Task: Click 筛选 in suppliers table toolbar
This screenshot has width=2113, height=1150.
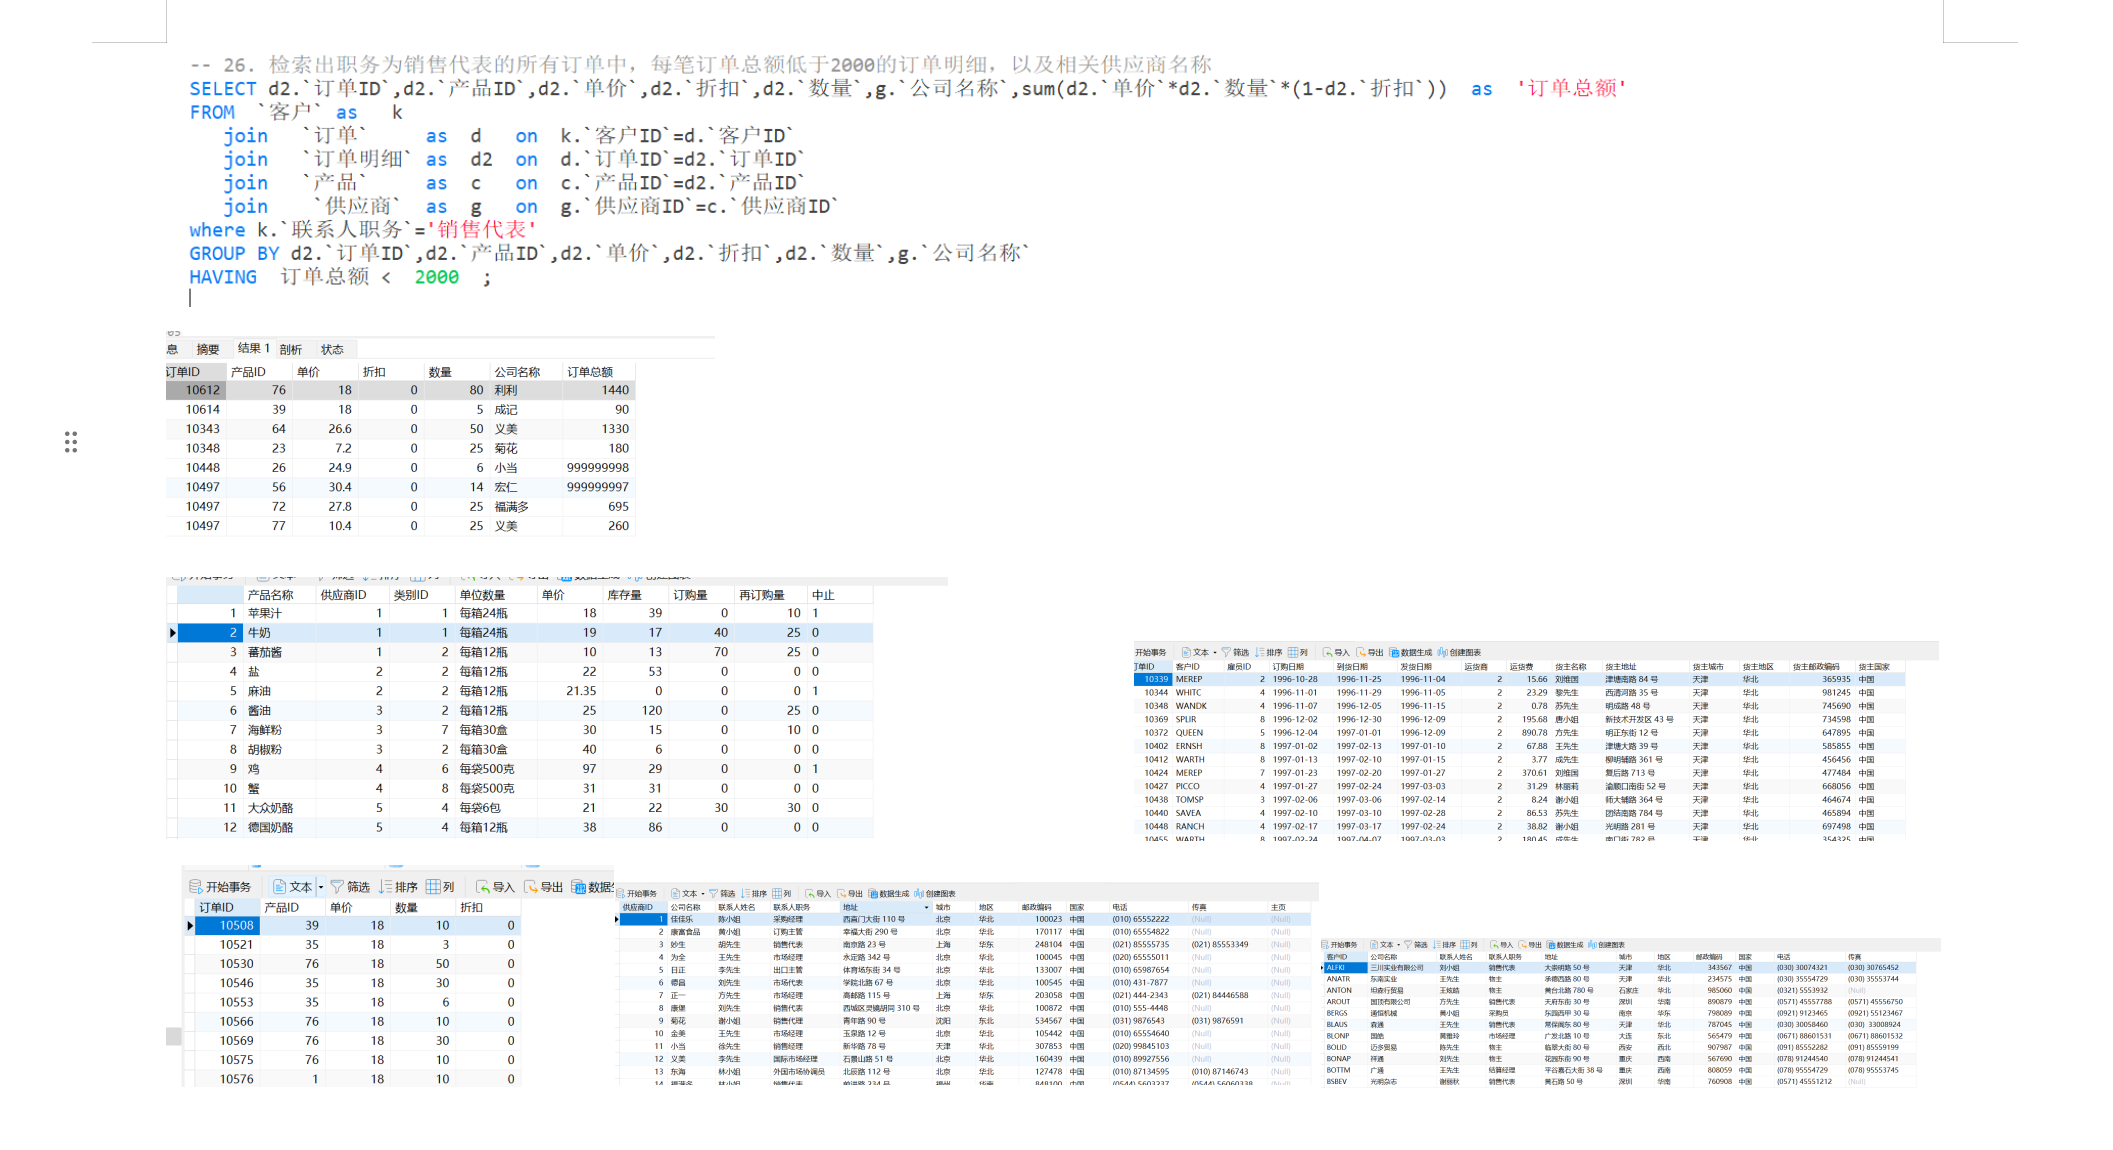Action: (722, 894)
